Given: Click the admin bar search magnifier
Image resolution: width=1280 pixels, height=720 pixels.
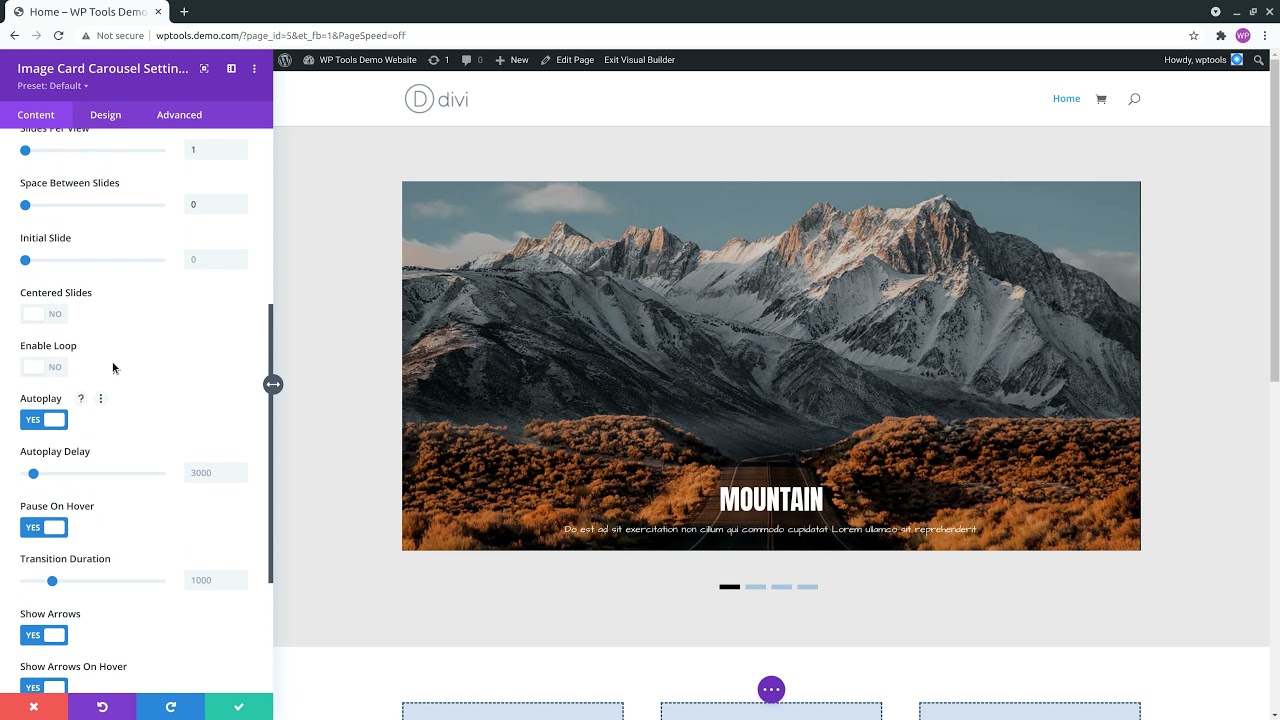Looking at the screenshot, I should (x=1259, y=60).
